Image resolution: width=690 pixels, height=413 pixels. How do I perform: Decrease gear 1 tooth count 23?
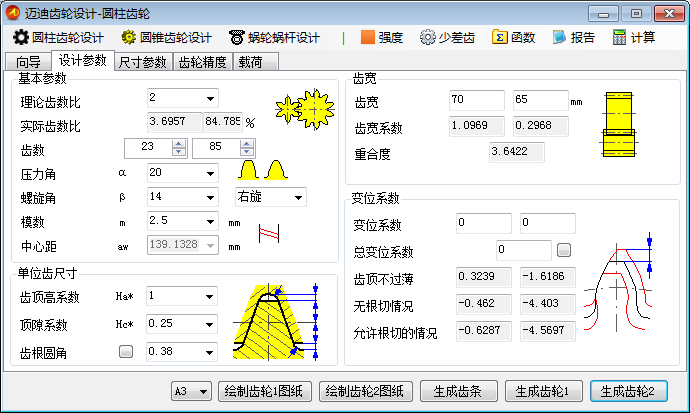pos(179,152)
